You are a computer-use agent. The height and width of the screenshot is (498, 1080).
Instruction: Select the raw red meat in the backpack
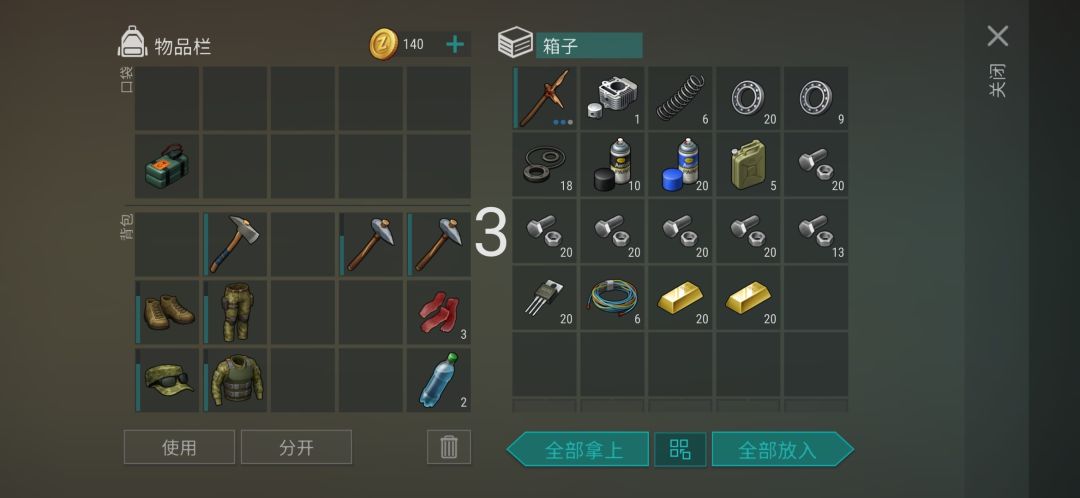pos(439,312)
